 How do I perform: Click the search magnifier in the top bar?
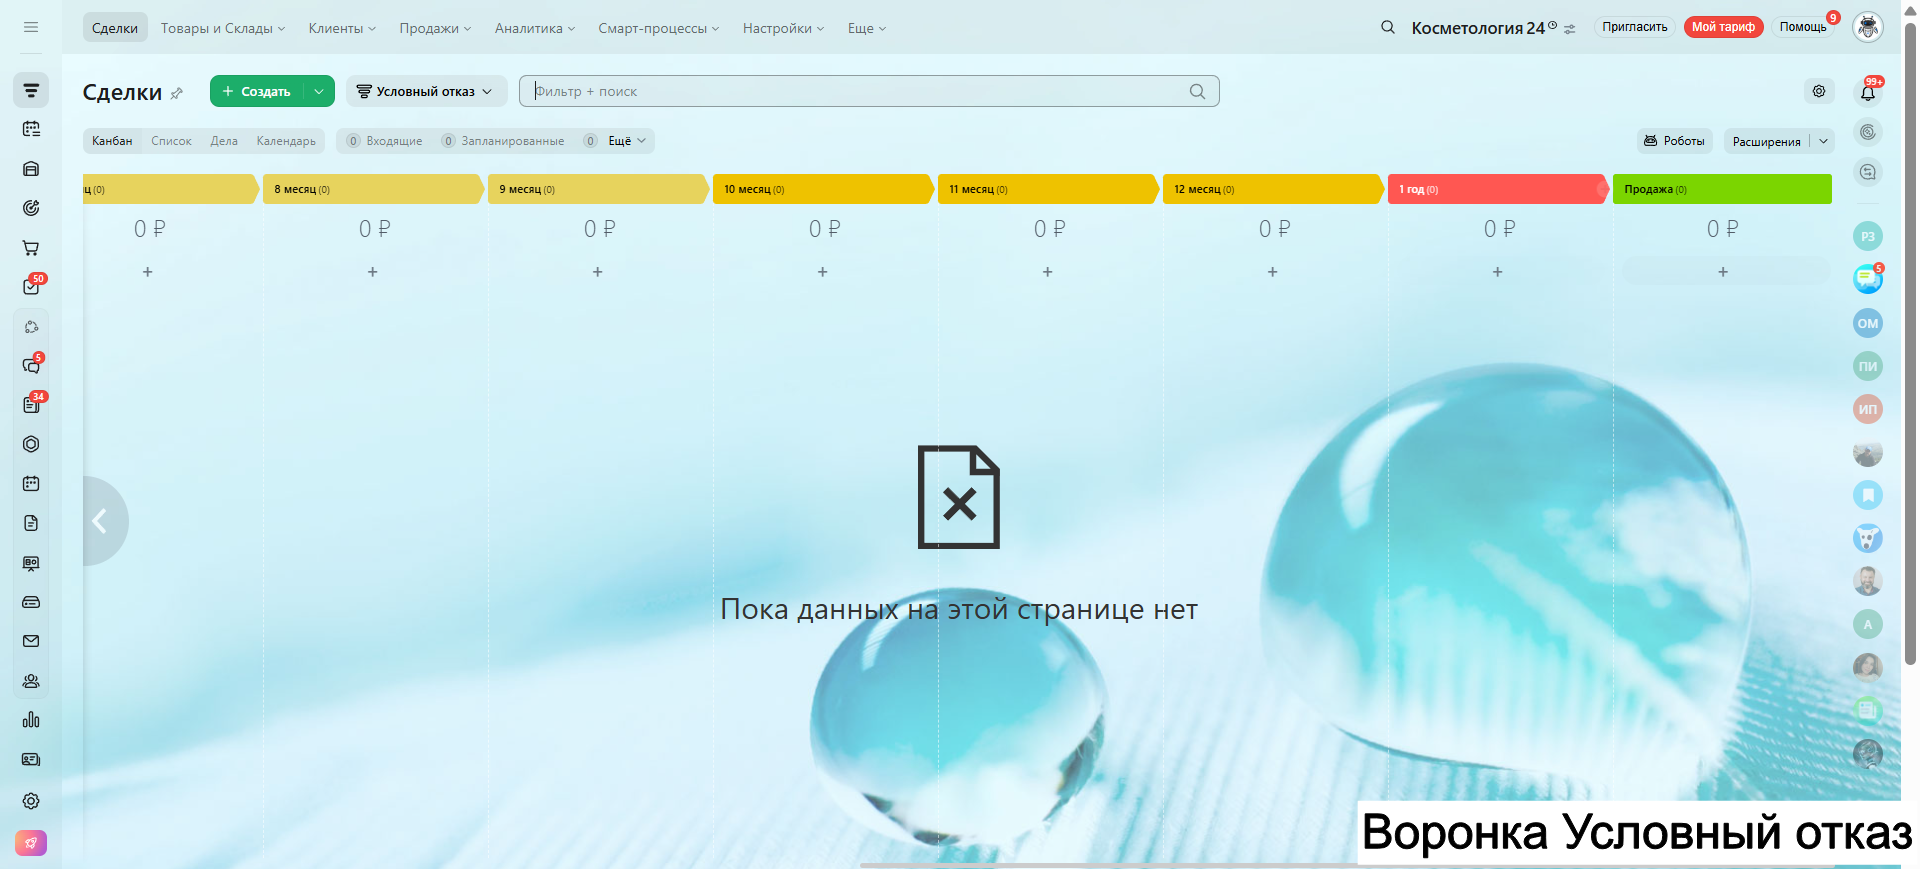[x=1388, y=27]
